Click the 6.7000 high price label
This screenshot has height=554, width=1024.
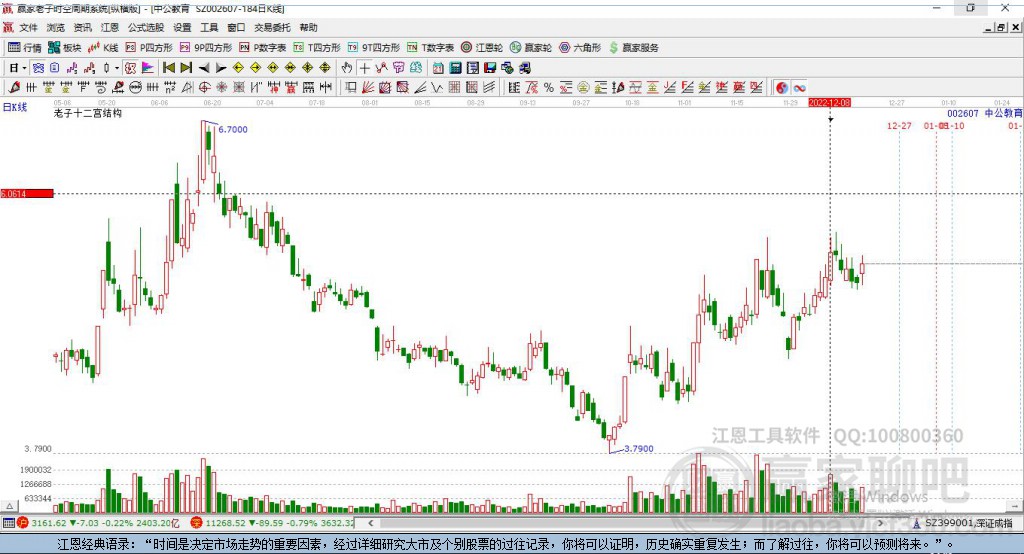click(x=233, y=129)
